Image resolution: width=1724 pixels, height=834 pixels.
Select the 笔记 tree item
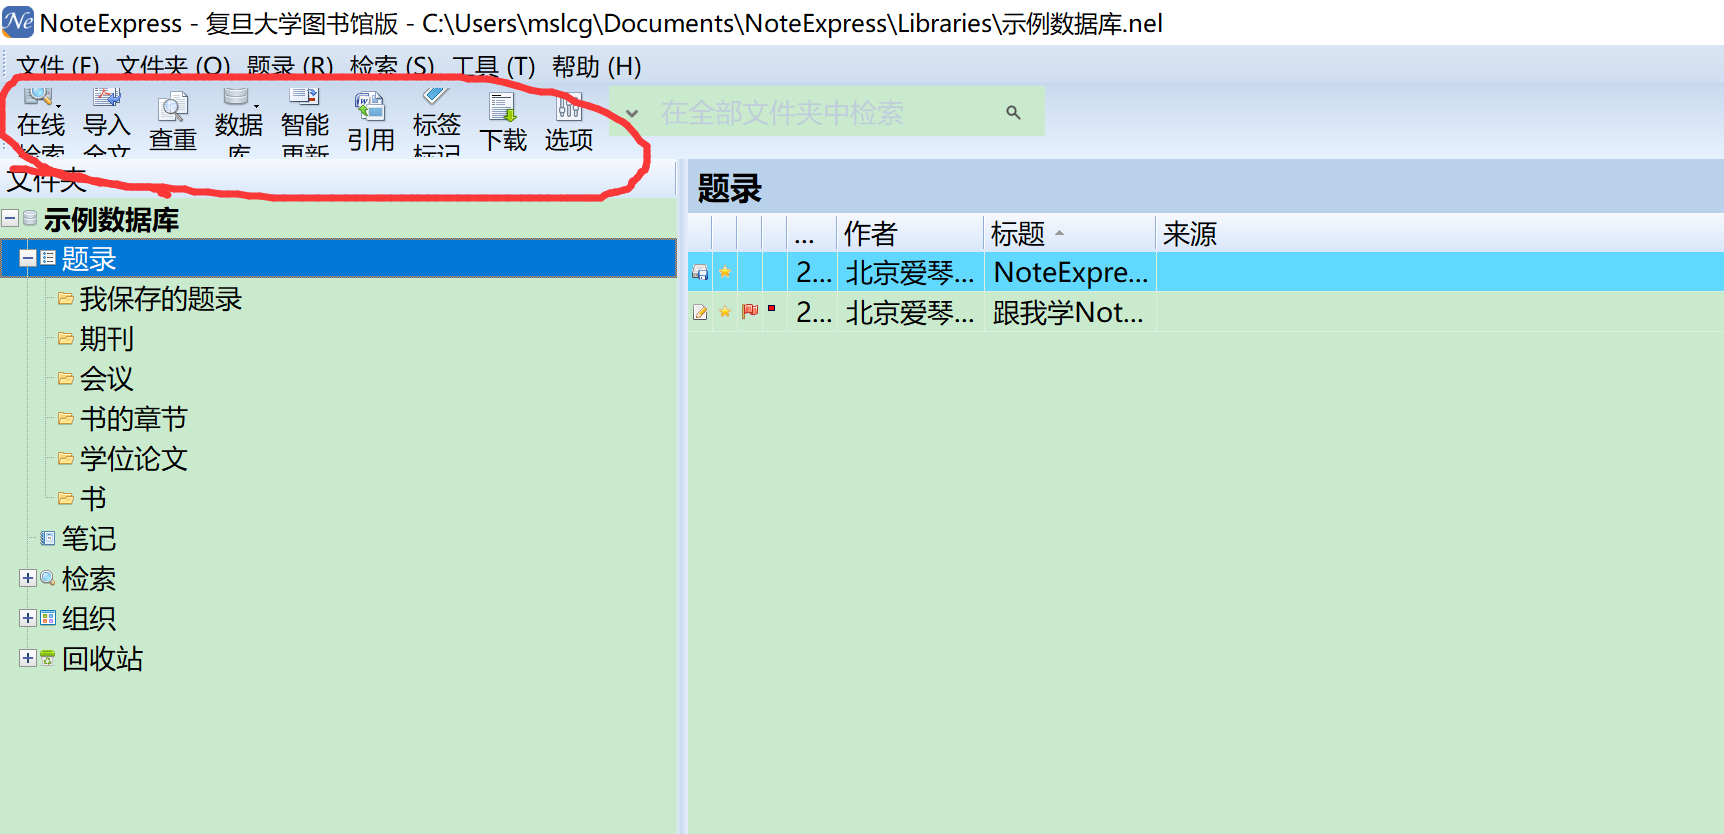pos(89,538)
